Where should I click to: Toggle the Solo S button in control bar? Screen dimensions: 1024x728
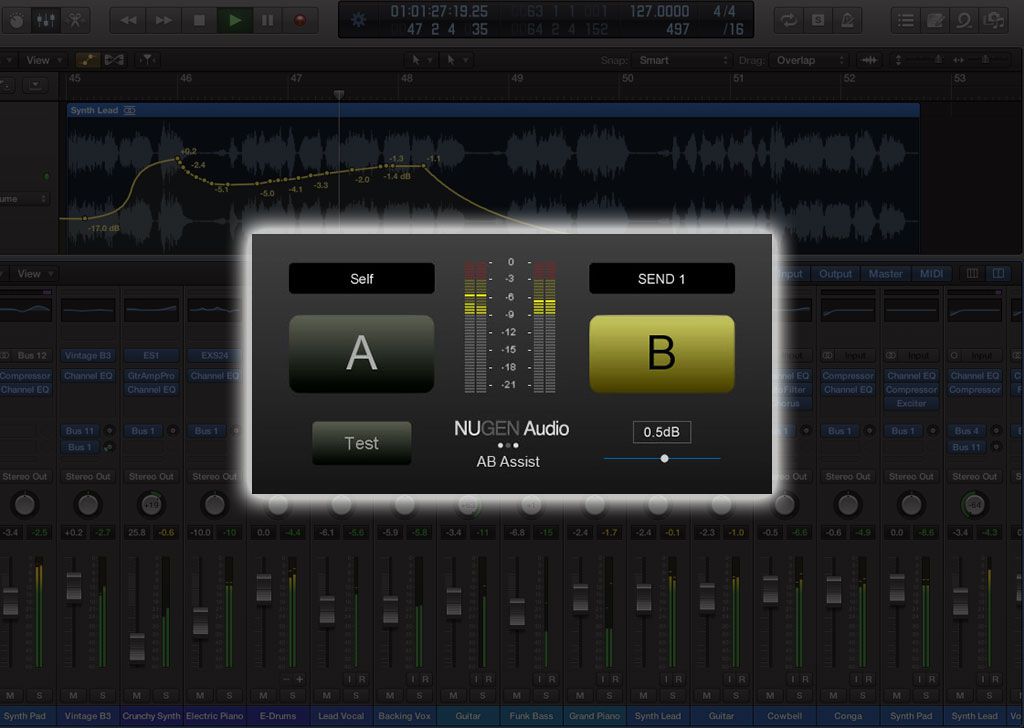pyautogui.click(x=818, y=20)
